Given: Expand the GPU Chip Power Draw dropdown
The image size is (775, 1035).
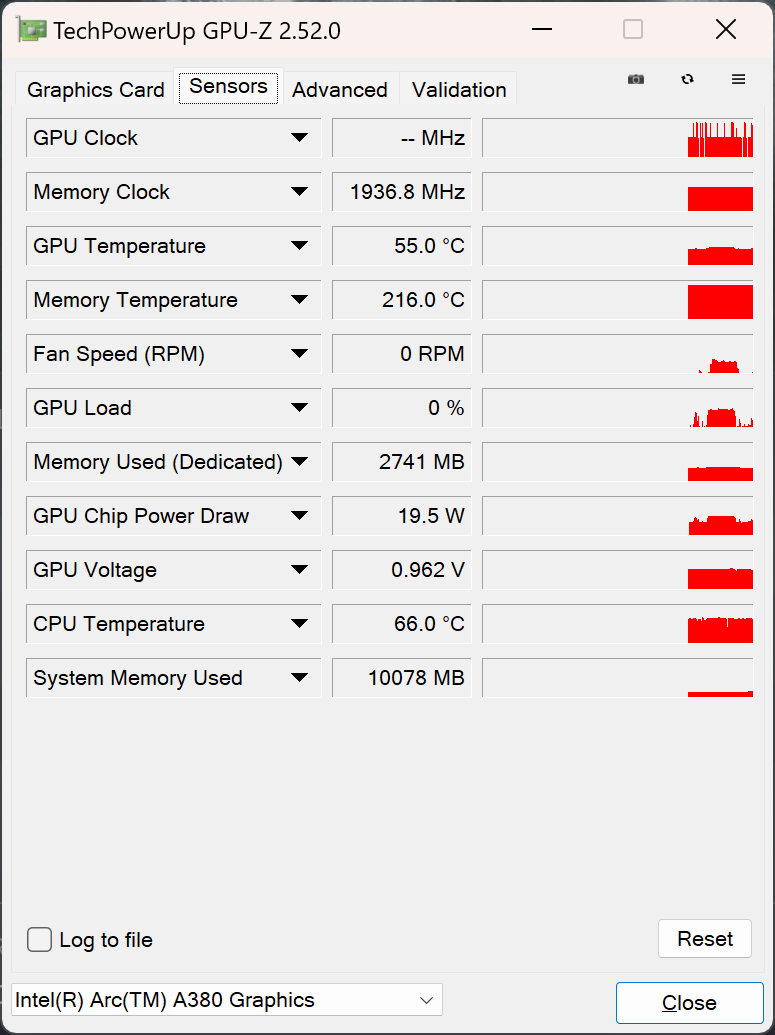Looking at the screenshot, I should [299, 516].
